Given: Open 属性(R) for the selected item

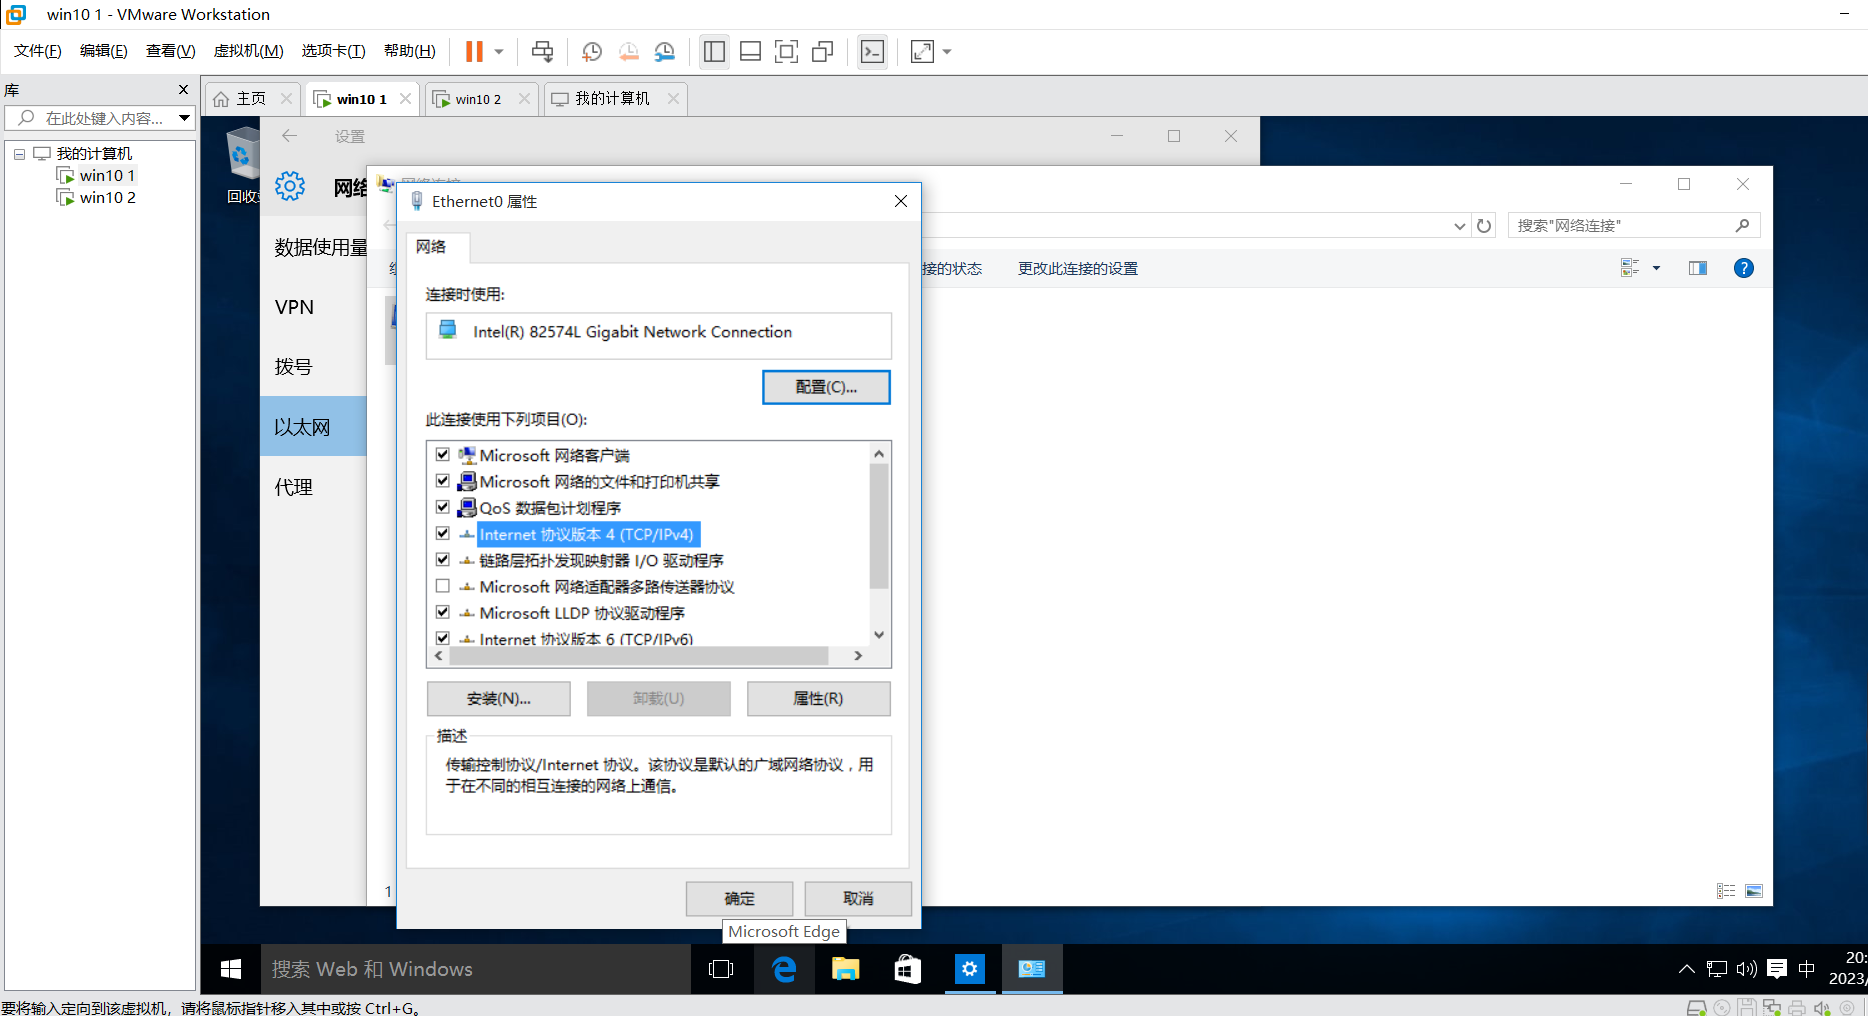Looking at the screenshot, I should click(818, 699).
